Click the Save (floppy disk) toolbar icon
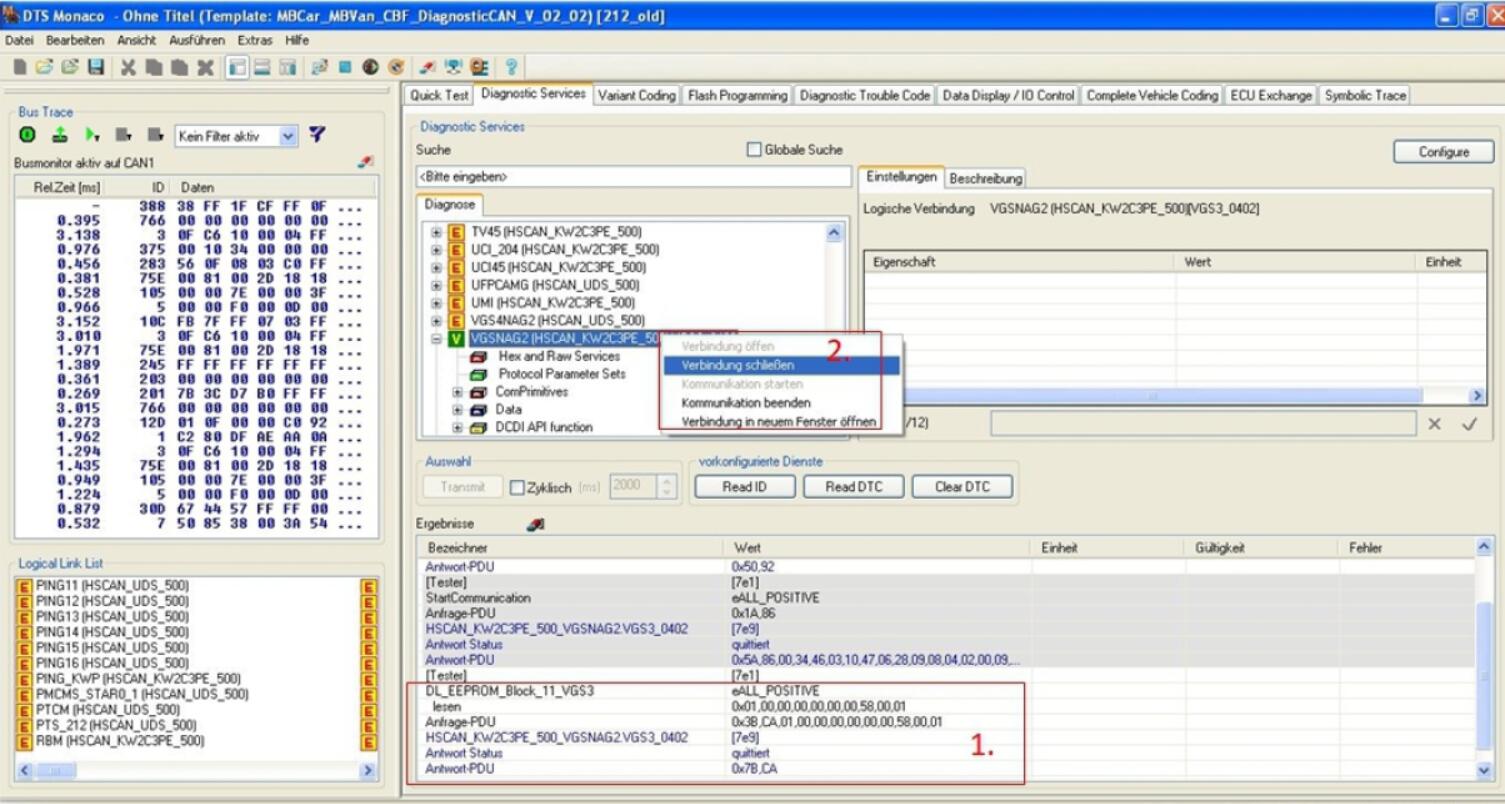Viewport: 1505px width, 804px height. point(95,66)
